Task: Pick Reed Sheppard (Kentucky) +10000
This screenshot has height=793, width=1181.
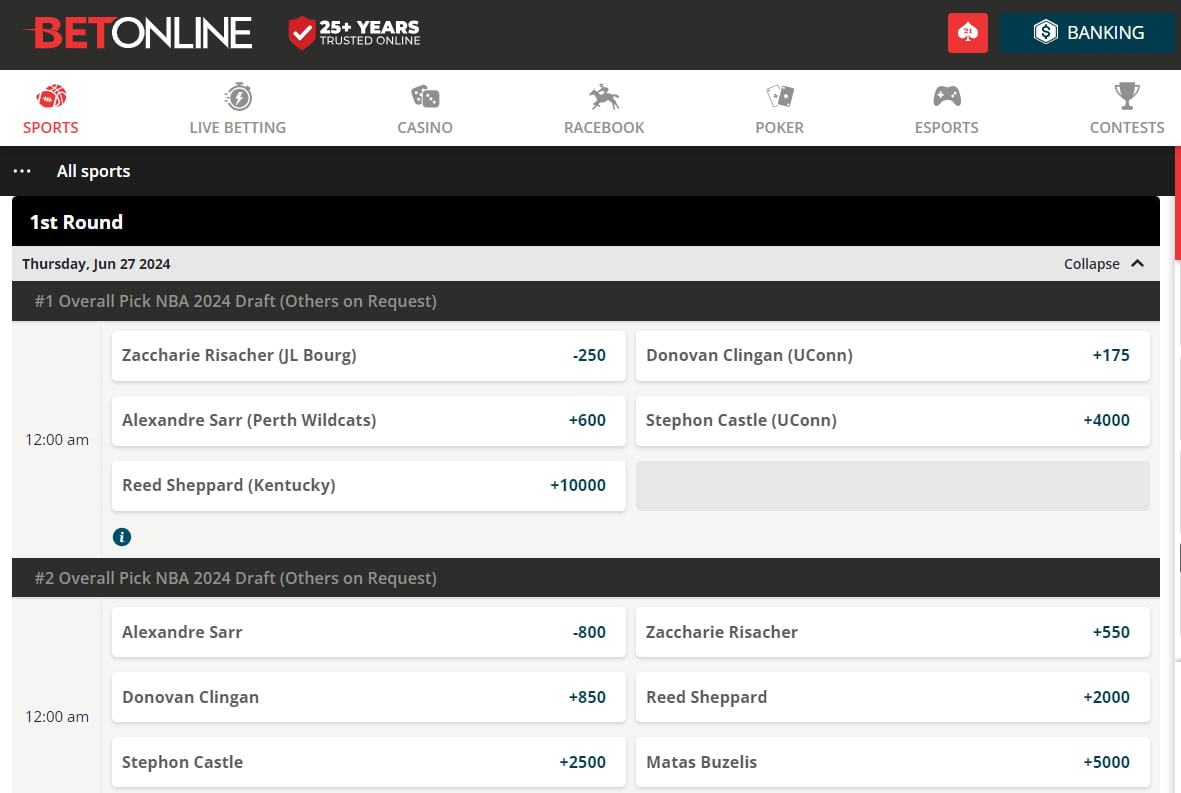Action: (x=368, y=486)
